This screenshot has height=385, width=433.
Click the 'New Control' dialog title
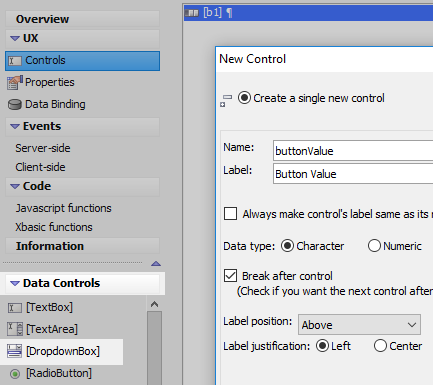(x=252, y=59)
